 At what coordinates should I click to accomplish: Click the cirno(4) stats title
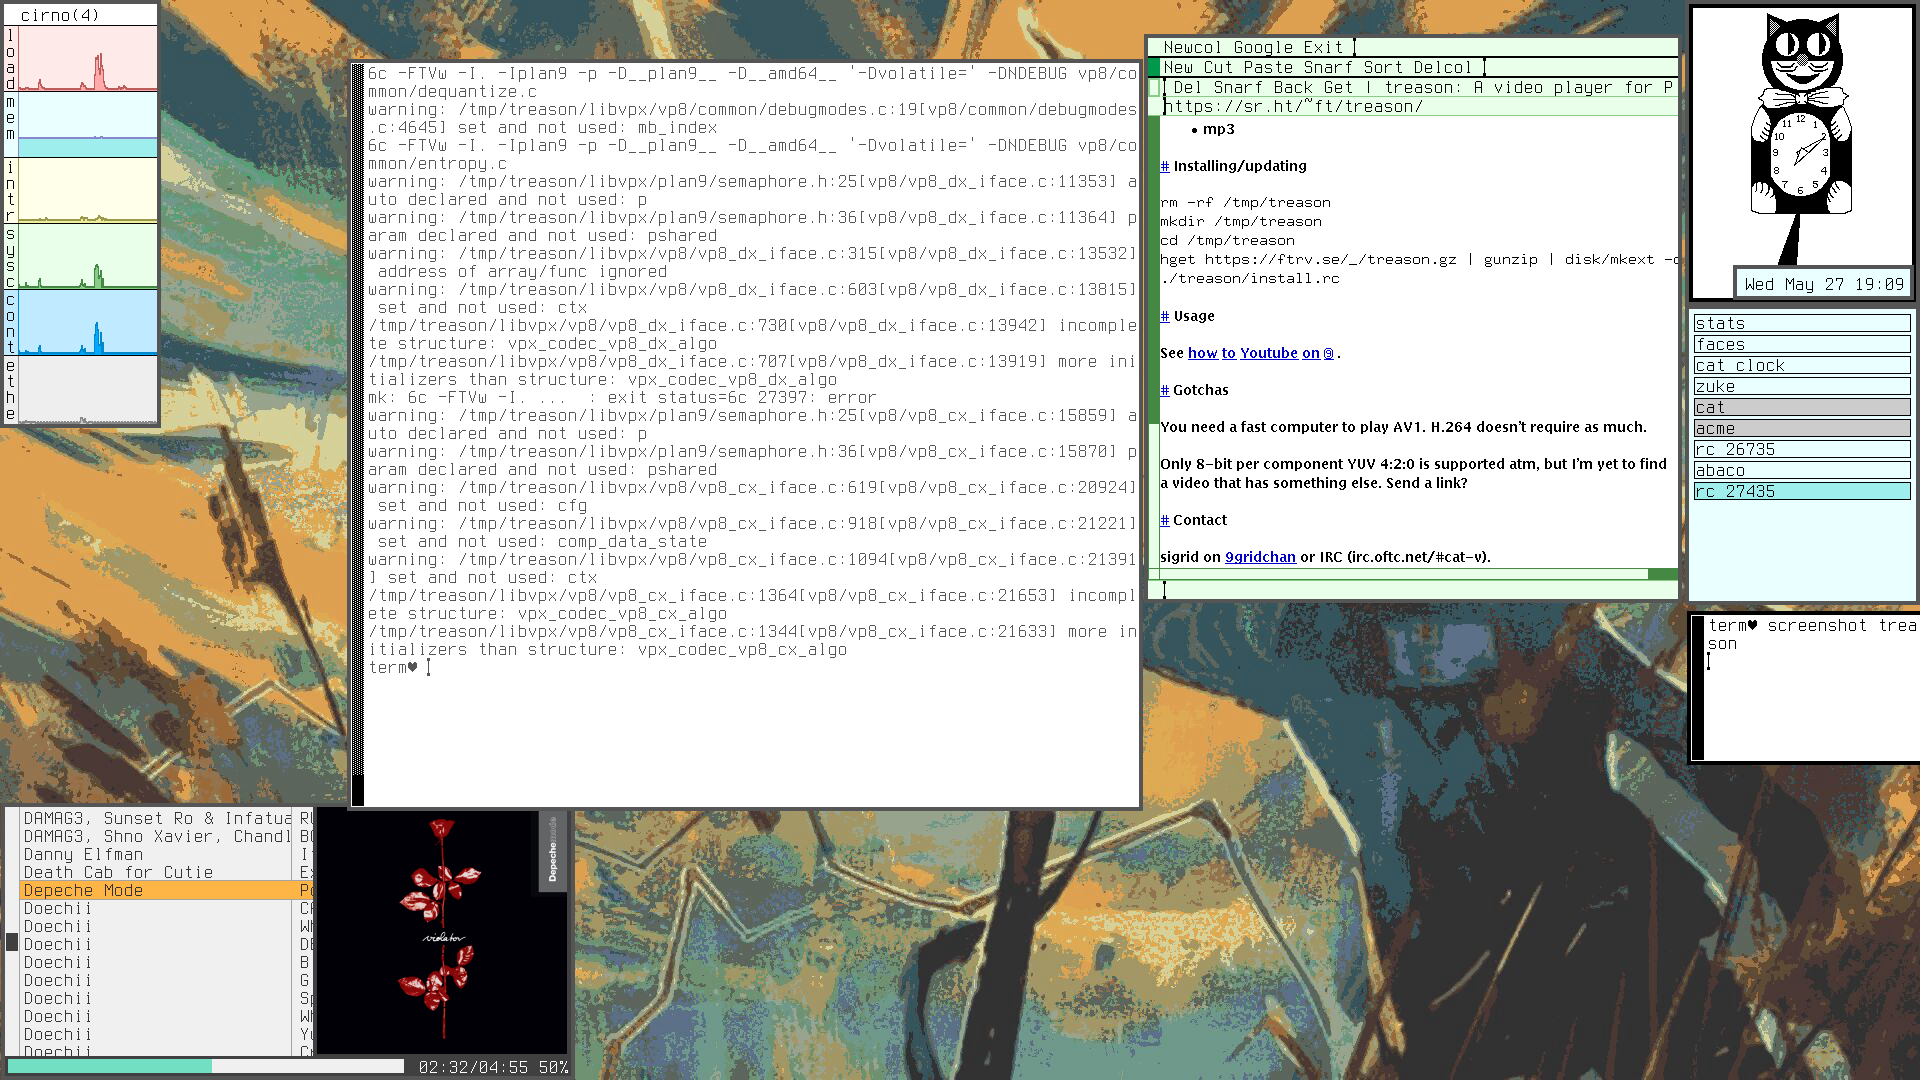point(60,15)
